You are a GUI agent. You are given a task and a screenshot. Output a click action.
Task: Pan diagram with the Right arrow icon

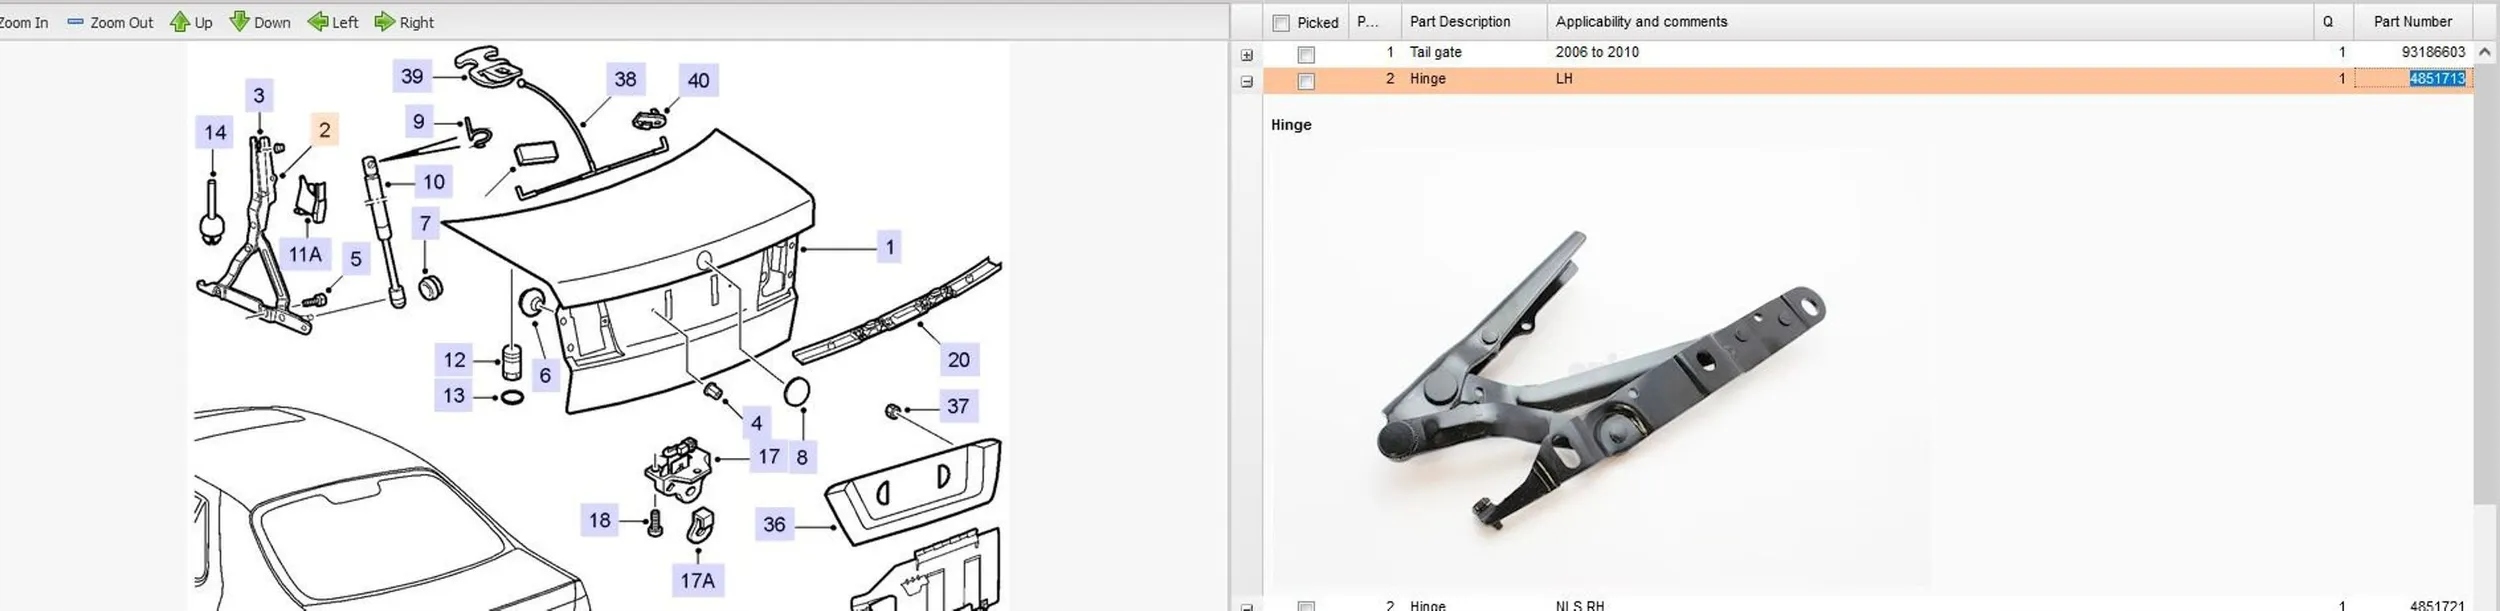pos(385,22)
